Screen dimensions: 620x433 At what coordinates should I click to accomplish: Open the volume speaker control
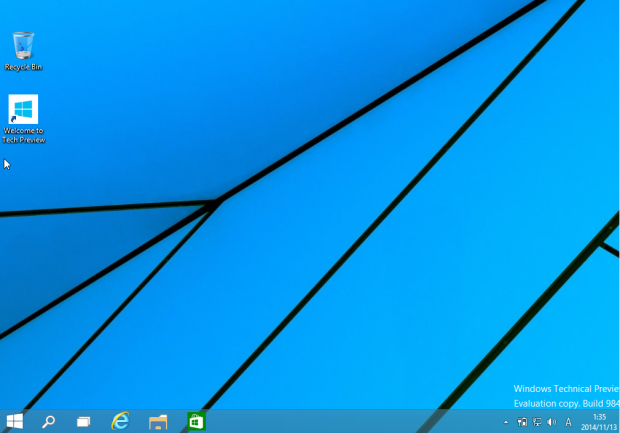coord(552,422)
